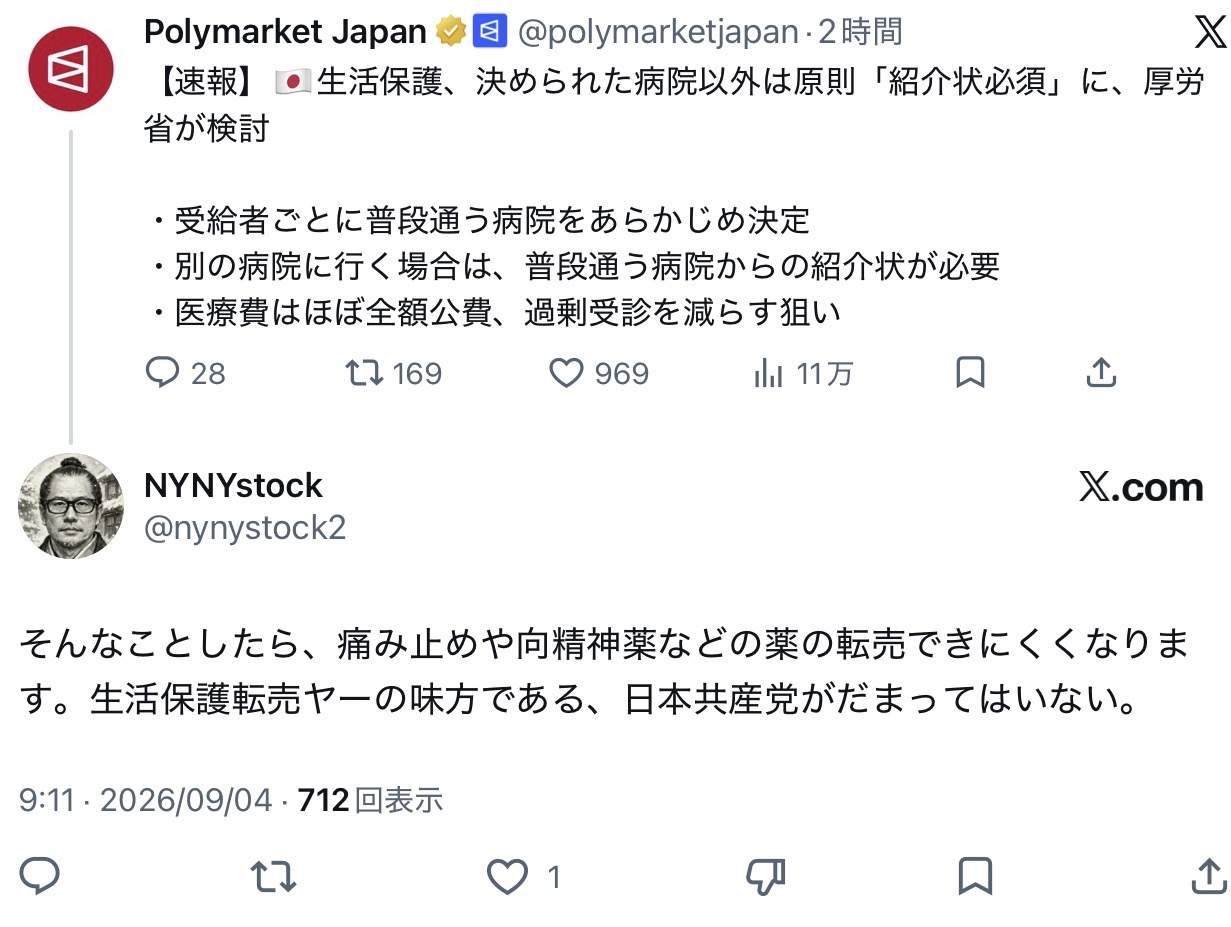Viewport: 1231px width, 927px height.
Task: Open the @polymarketjapan handle link
Action: pos(657,32)
